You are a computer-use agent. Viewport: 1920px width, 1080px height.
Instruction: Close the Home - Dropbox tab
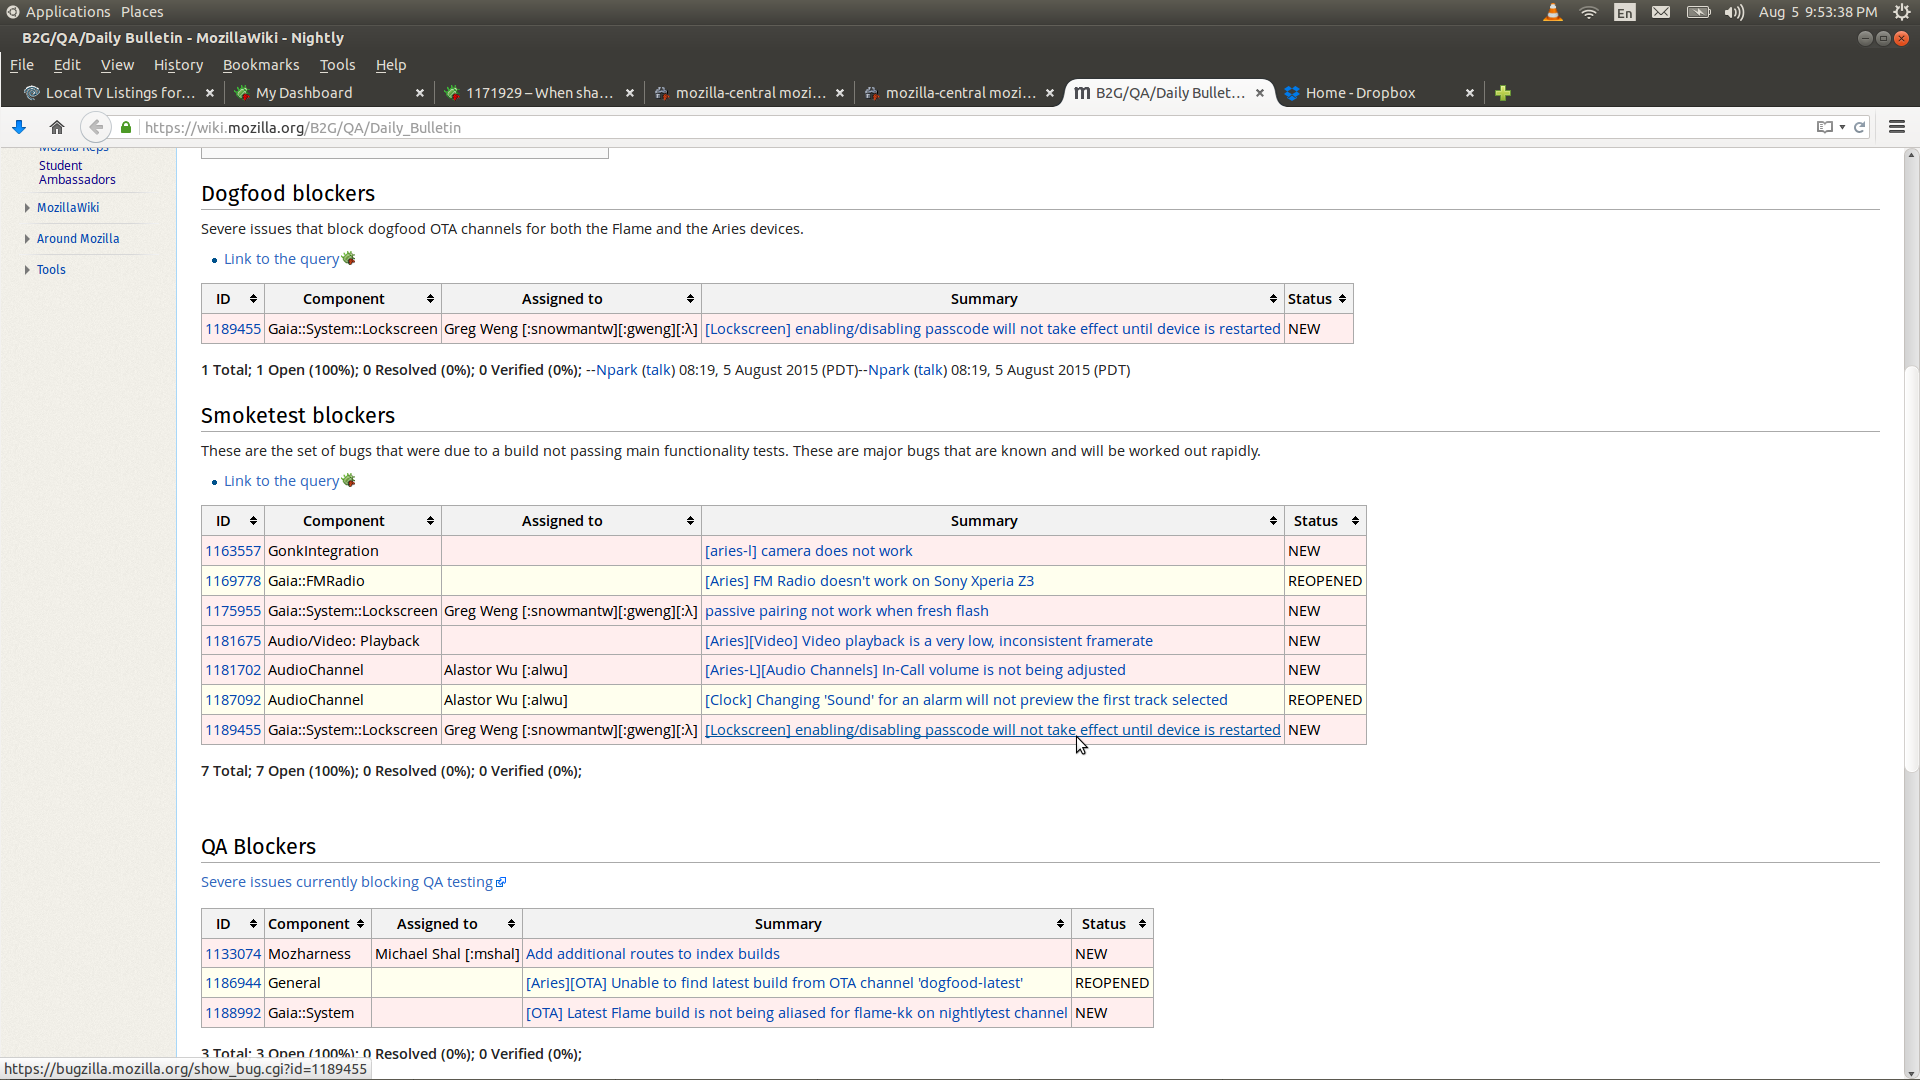coord(1470,93)
